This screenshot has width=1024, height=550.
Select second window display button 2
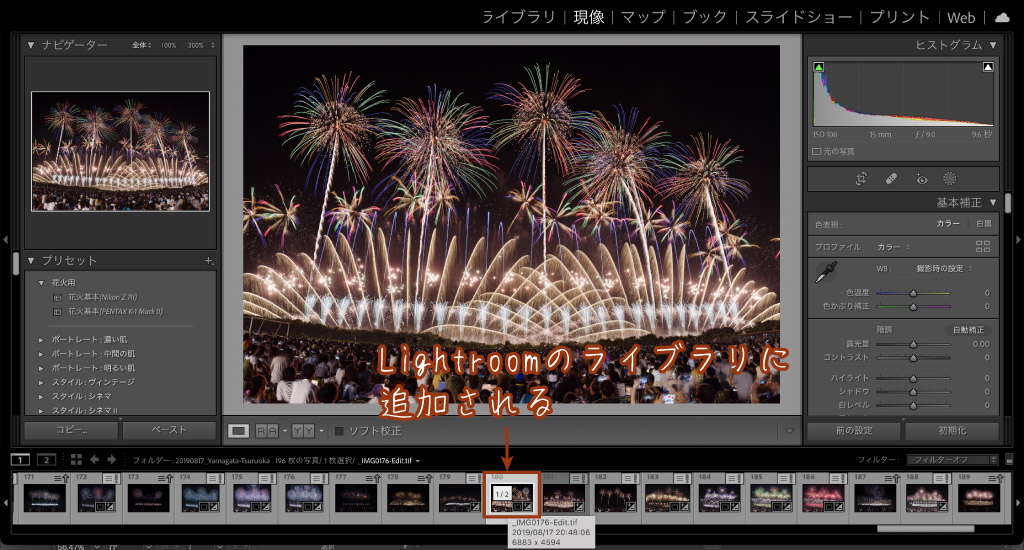coord(46,460)
